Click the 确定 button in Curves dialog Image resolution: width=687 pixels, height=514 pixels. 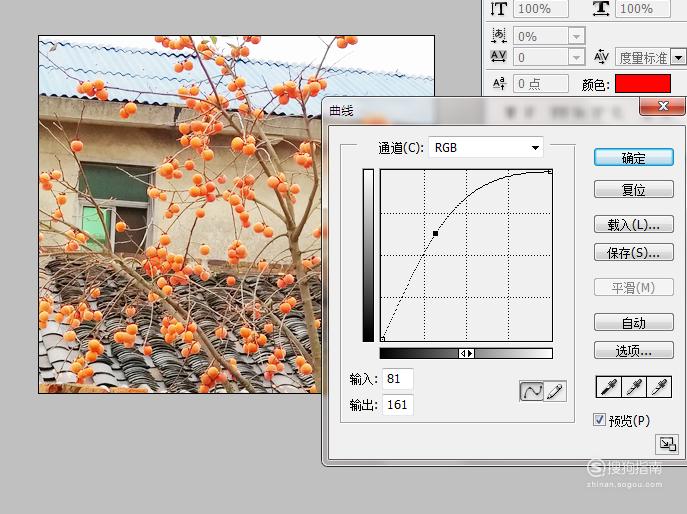coord(634,157)
